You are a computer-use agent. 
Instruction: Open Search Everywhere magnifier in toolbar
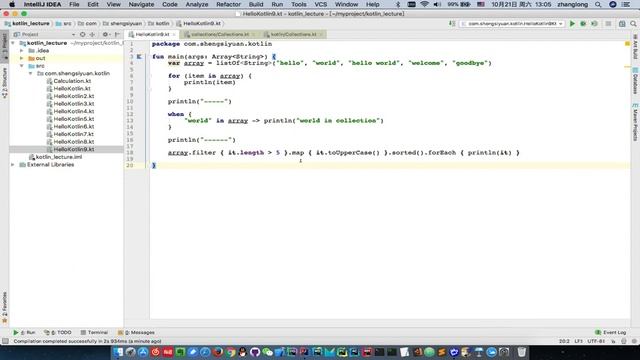(x=633, y=24)
